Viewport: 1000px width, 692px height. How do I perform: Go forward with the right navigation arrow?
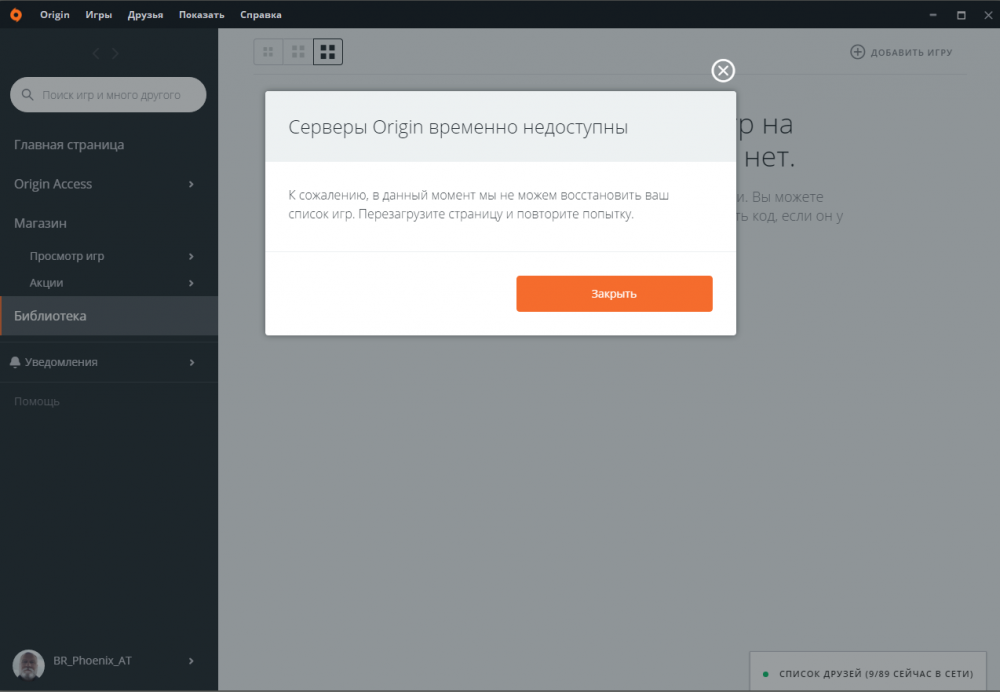point(115,54)
